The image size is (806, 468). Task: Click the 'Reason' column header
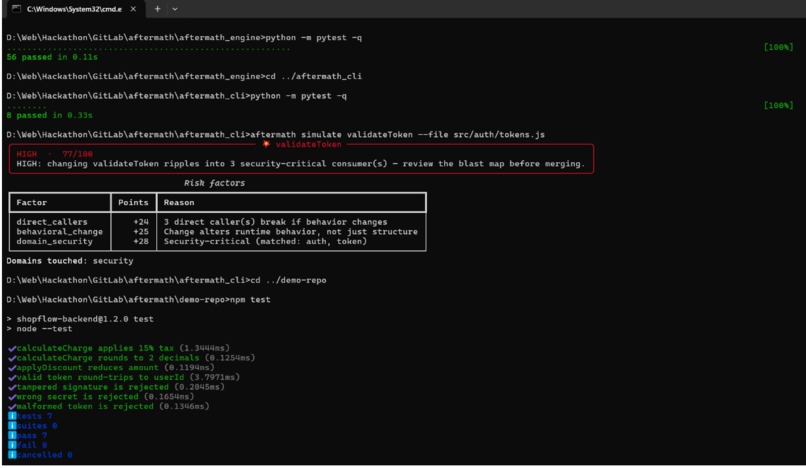click(x=179, y=203)
